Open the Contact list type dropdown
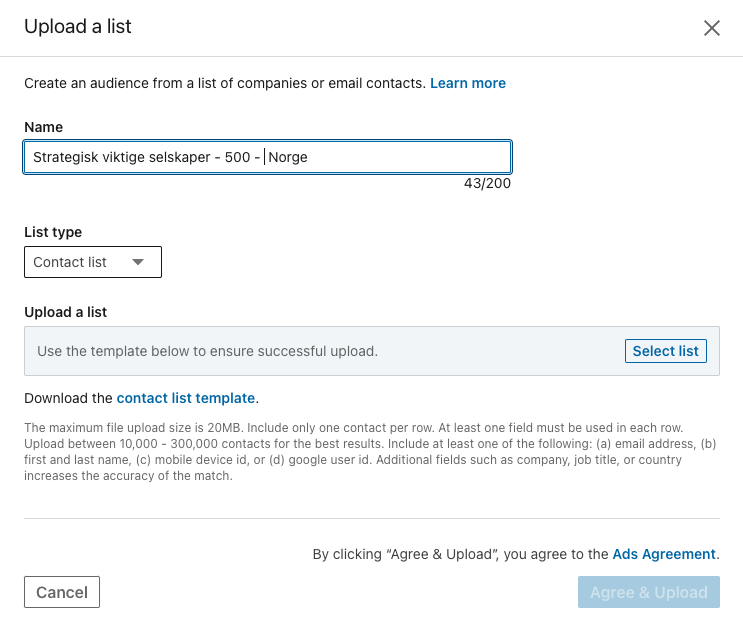743x621 pixels. (x=92, y=262)
